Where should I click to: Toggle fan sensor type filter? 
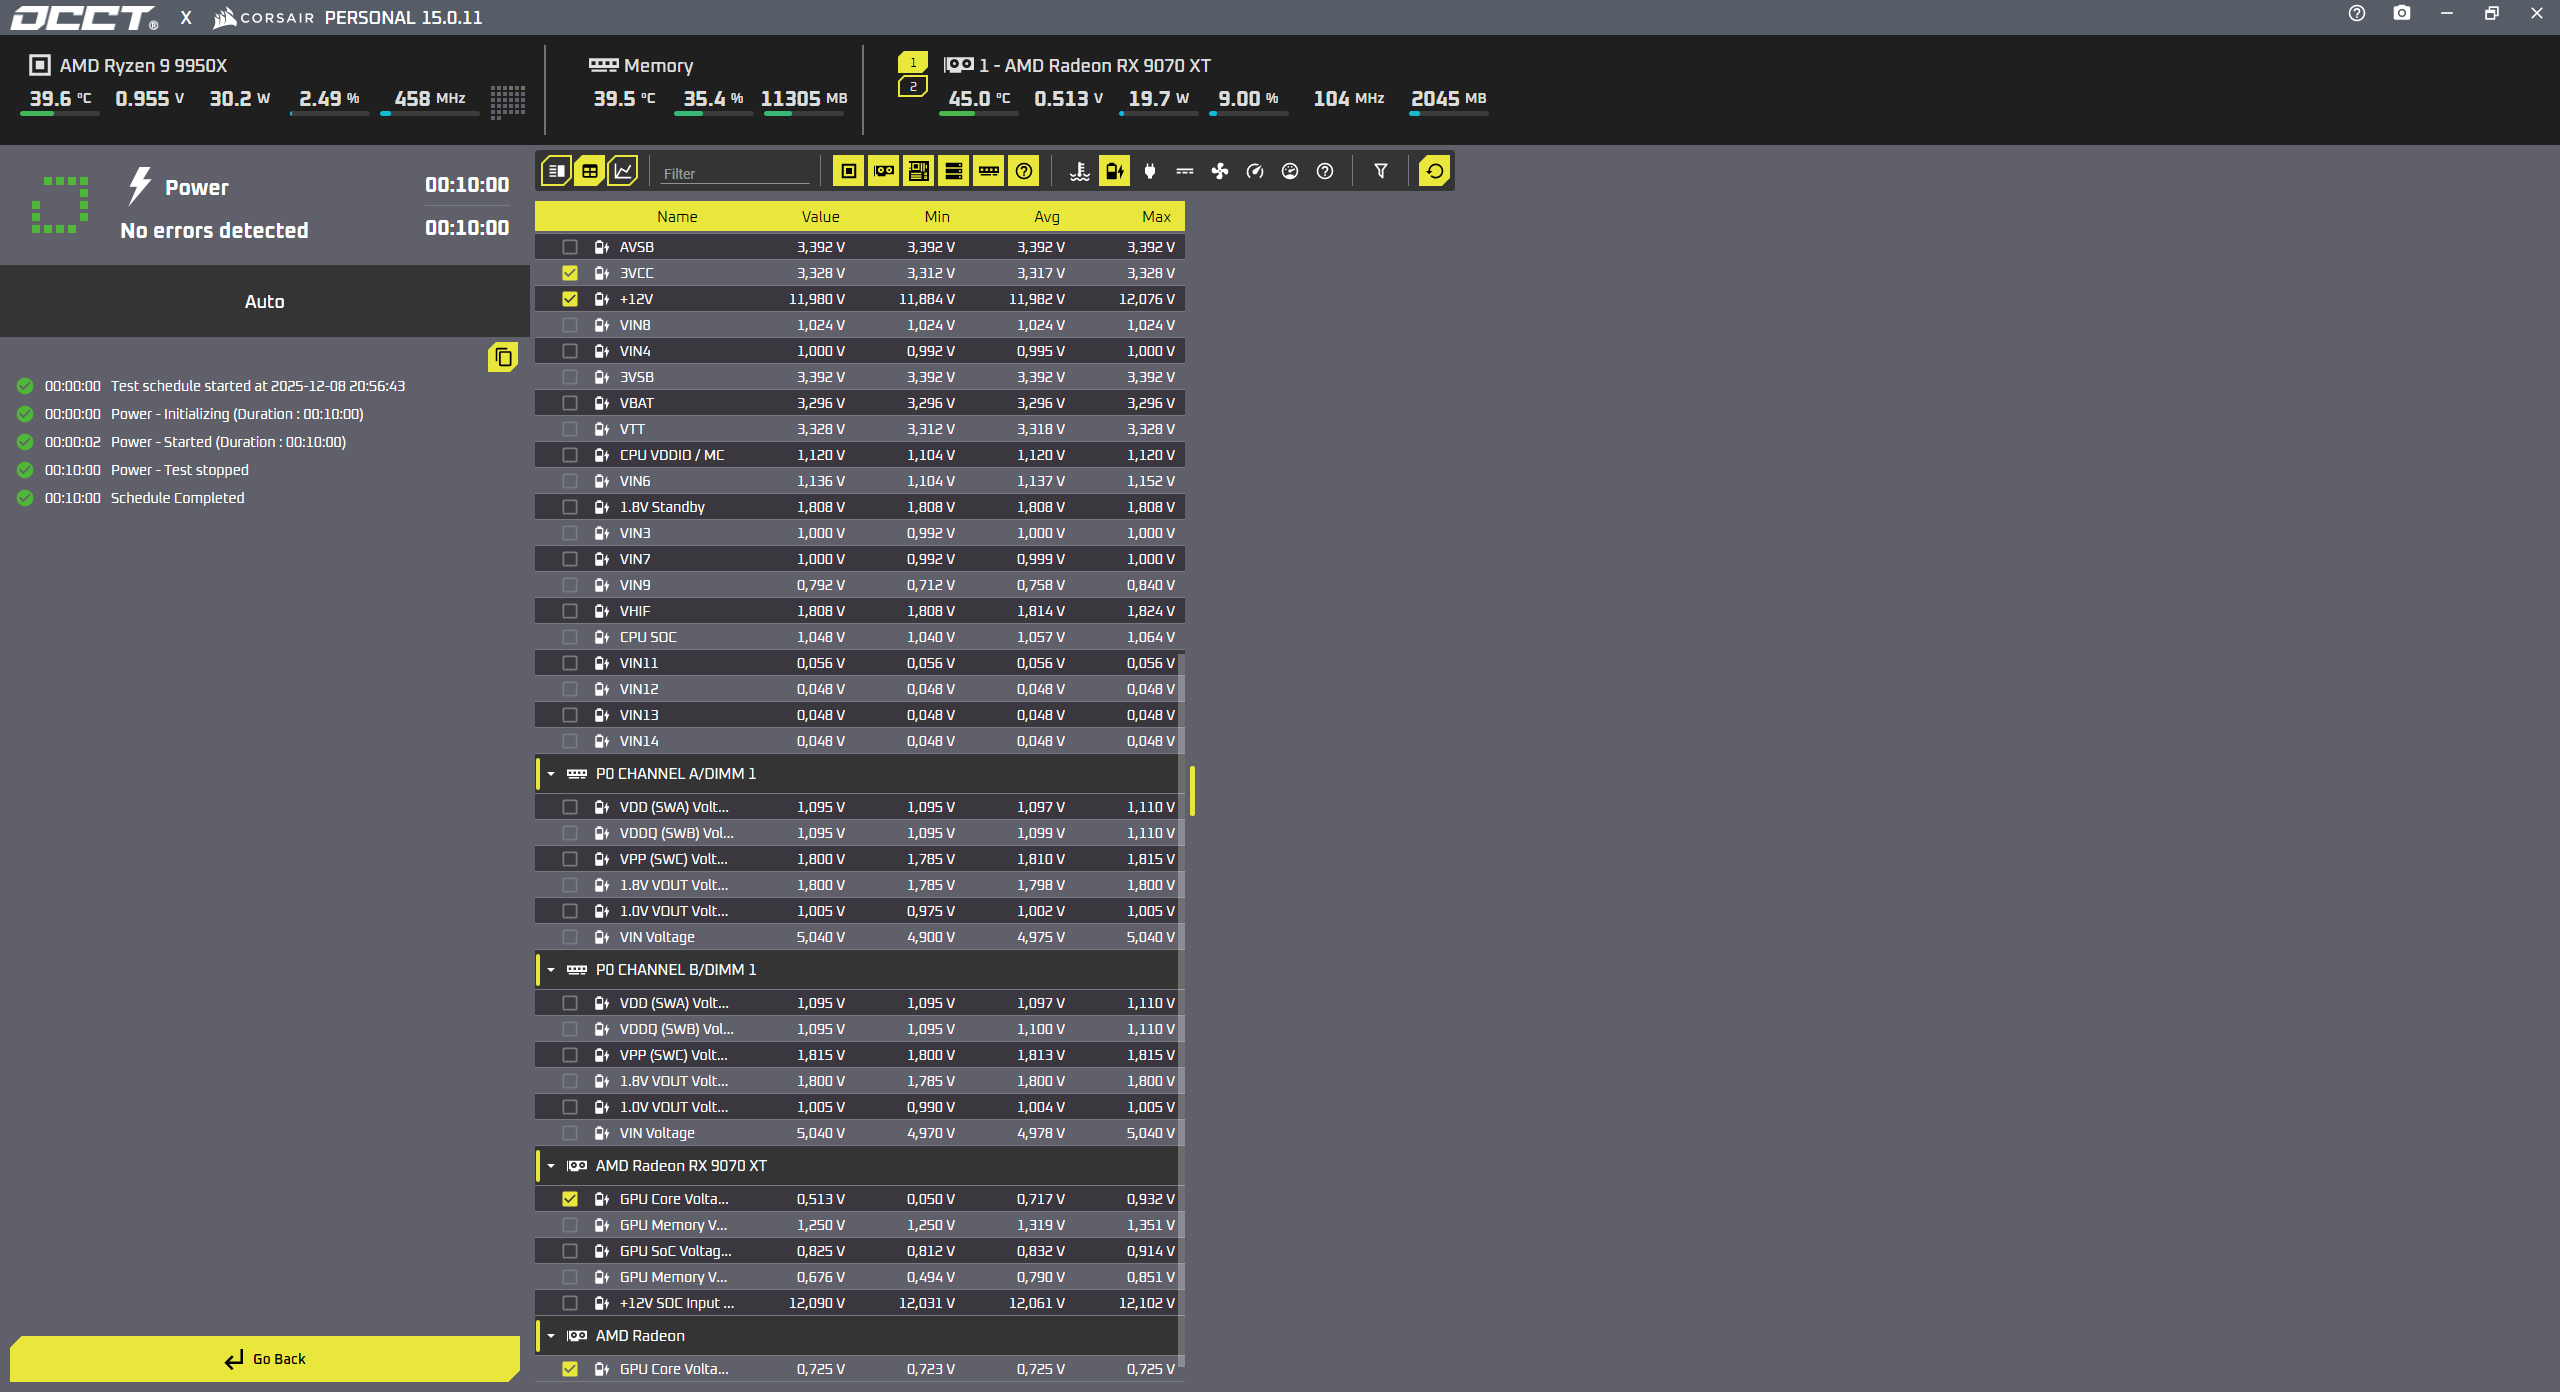tap(1220, 171)
